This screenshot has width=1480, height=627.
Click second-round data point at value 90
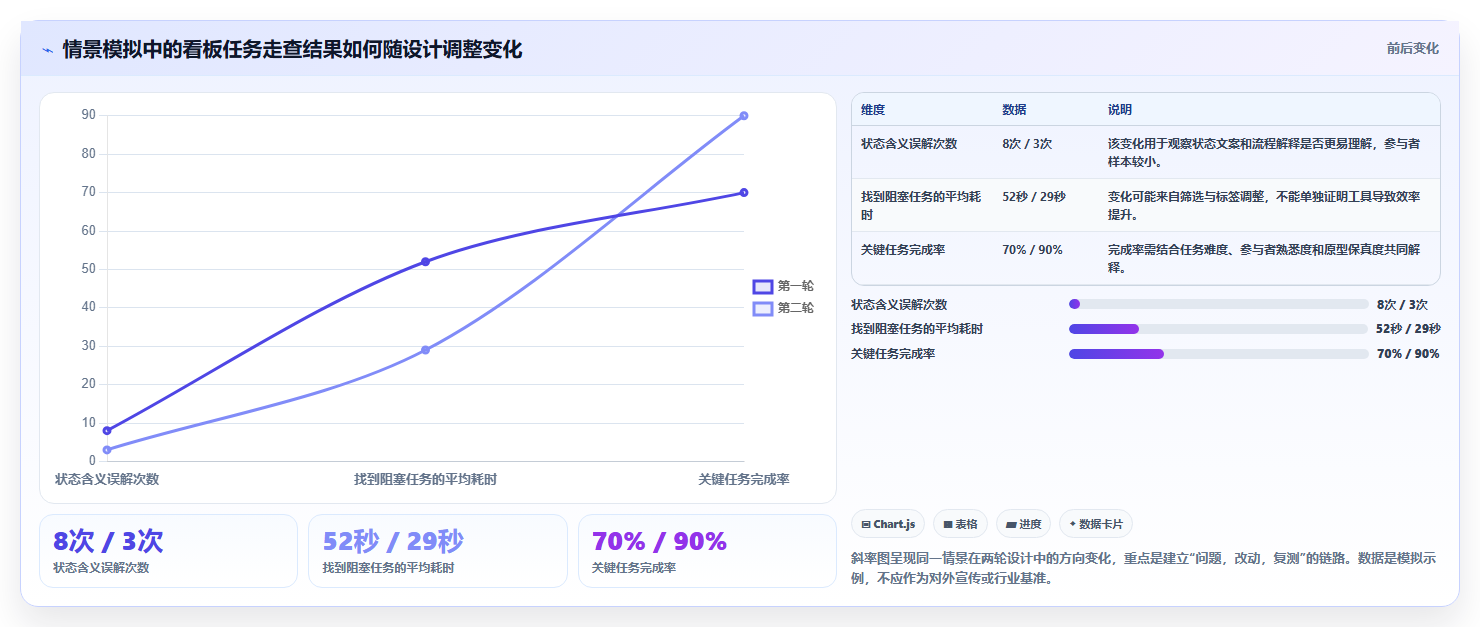click(744, 116)
